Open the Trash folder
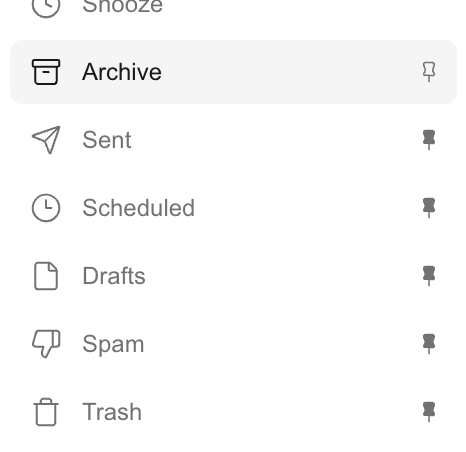The height and width of the screenshot is (452, 466). (112, 412)
